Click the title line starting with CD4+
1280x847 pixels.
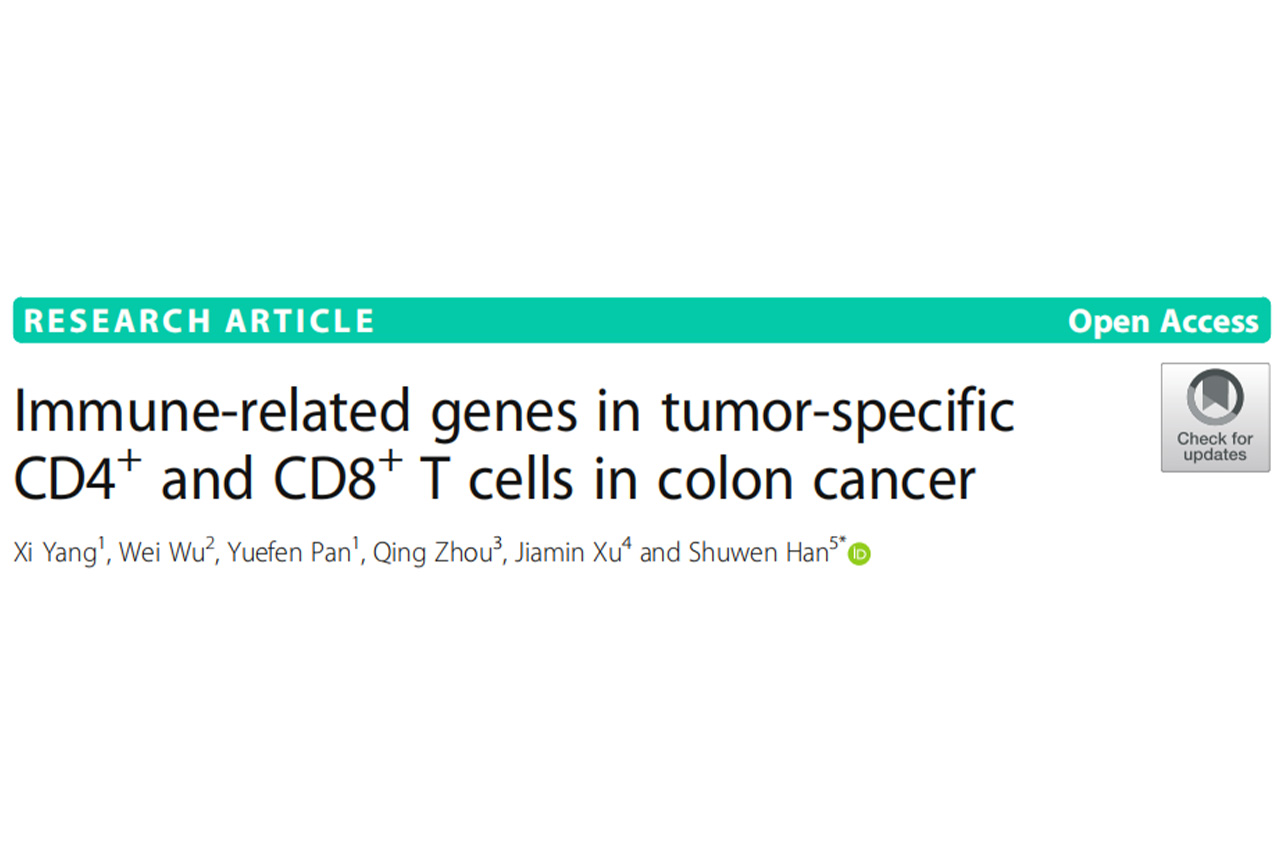click(x=494, y=481)
